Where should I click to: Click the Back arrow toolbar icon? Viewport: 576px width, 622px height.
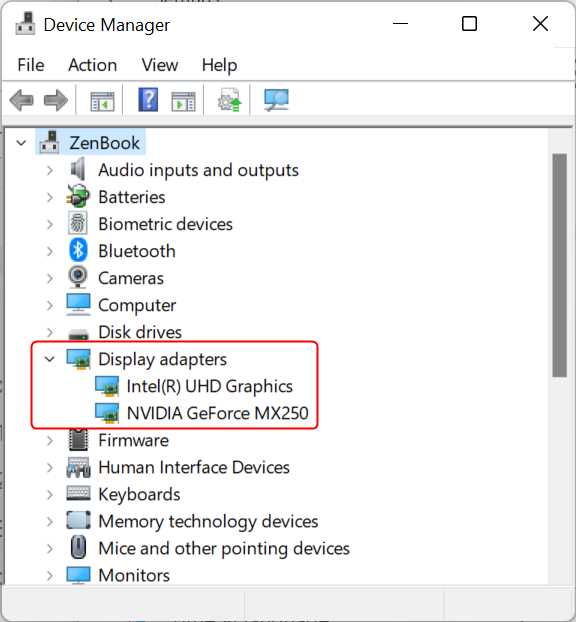click(x=21, y=100)
